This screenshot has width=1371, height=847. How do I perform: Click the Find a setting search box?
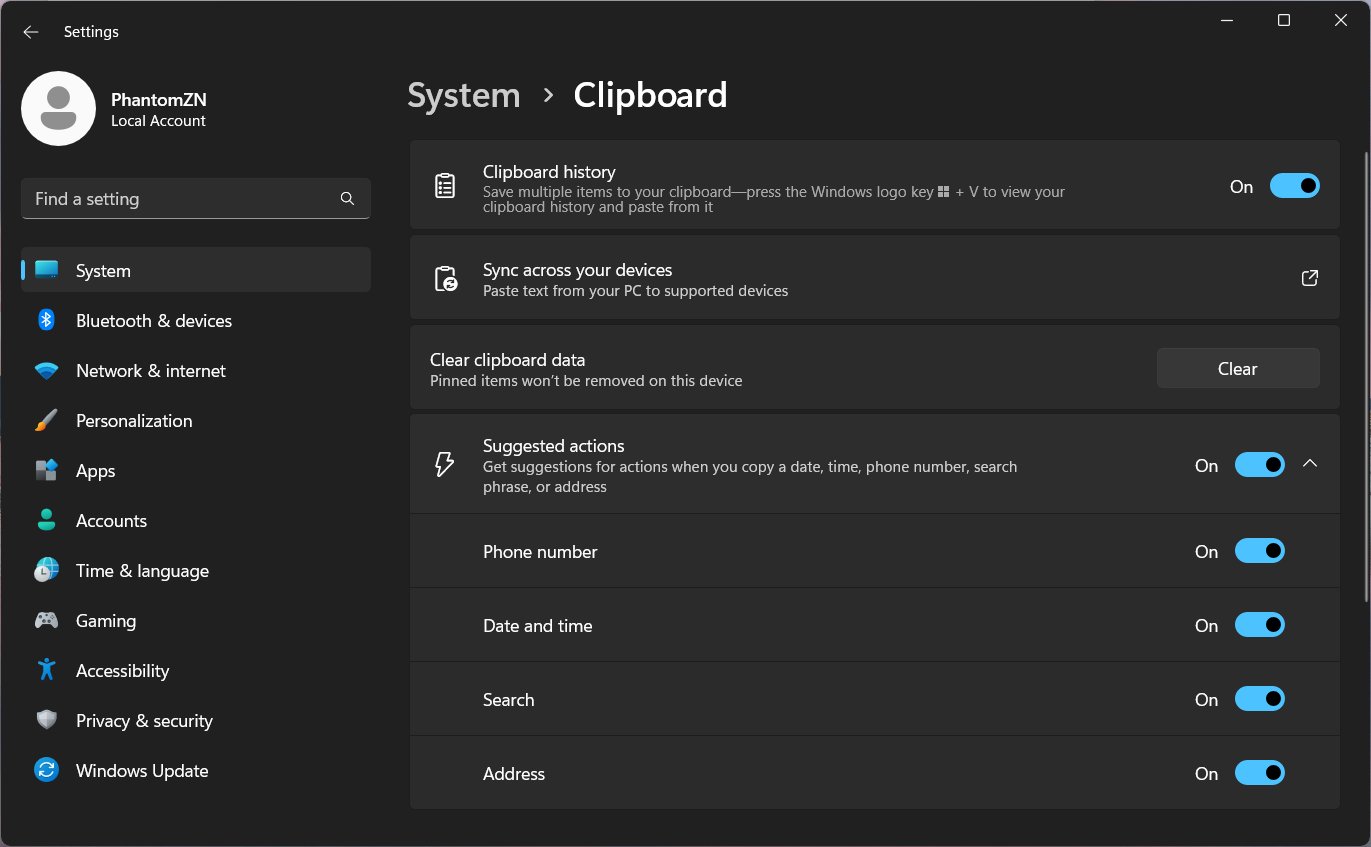coord(180,199)
